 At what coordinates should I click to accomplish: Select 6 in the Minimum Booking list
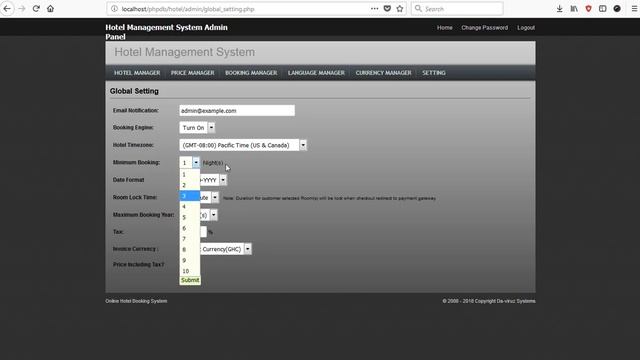pos(190,228)
